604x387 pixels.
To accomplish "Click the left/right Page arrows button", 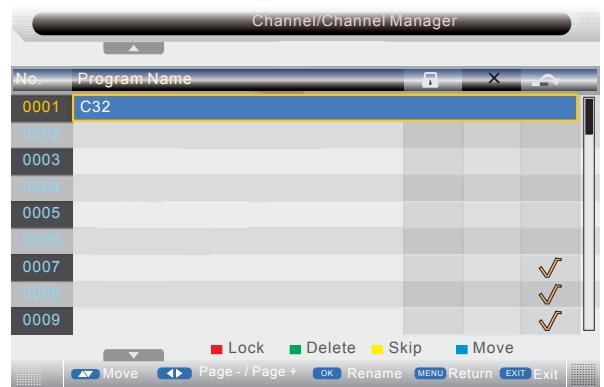I will tap(174, 373).
